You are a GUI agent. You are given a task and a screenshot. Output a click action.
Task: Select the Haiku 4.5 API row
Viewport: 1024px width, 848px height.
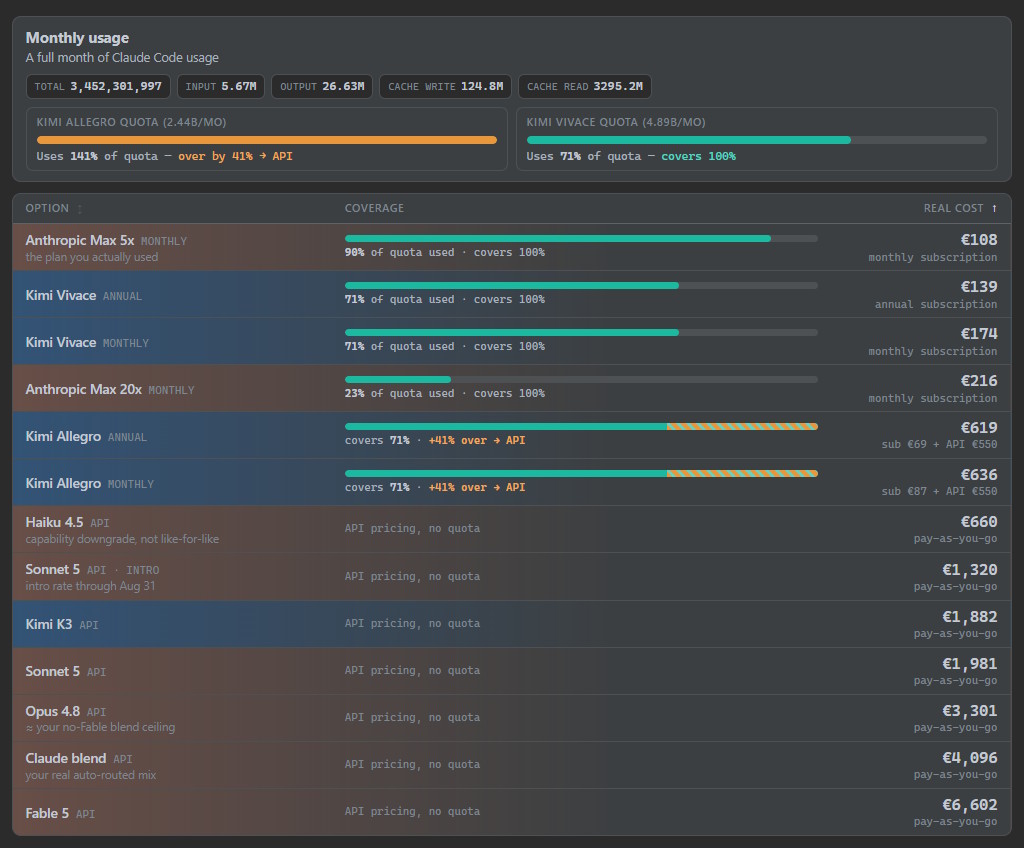[511, 529]
